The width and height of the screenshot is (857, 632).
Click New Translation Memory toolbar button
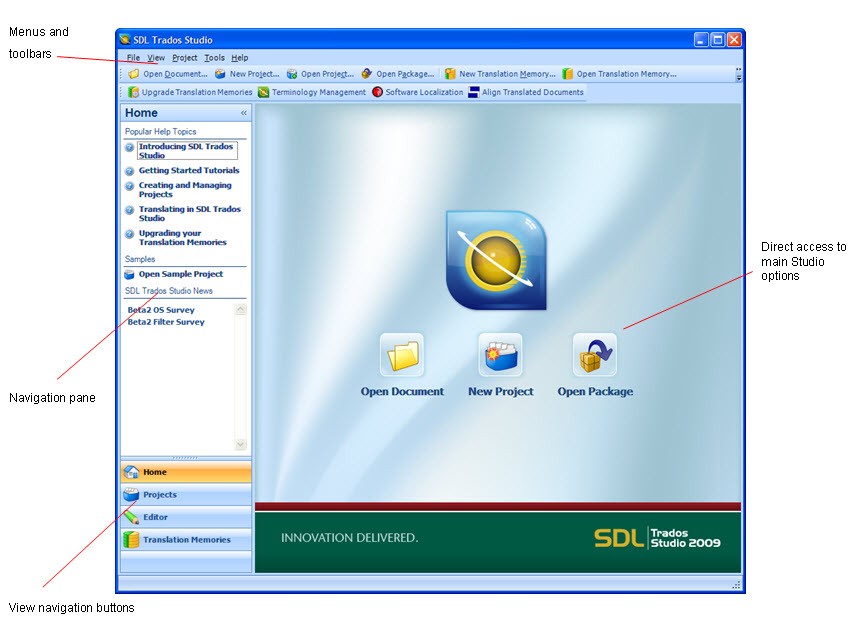pos(500,74)
